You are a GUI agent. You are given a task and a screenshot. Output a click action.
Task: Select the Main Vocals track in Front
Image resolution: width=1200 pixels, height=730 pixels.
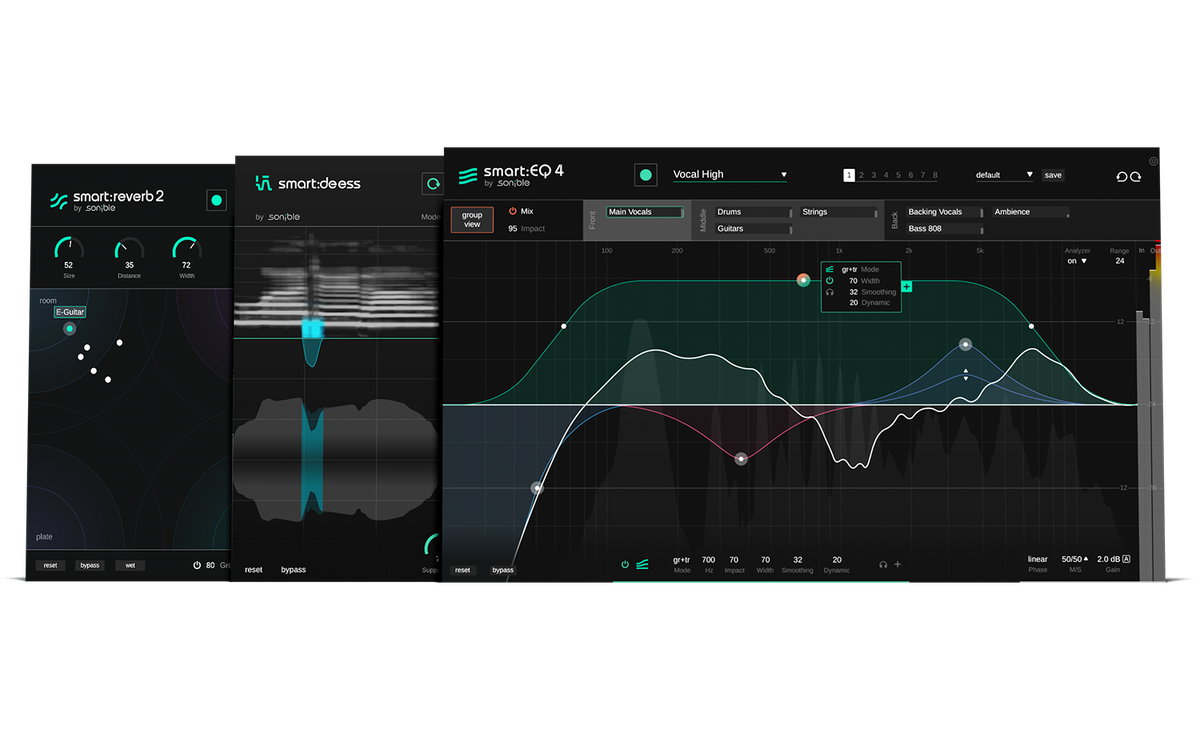click(x=645, y=212)
